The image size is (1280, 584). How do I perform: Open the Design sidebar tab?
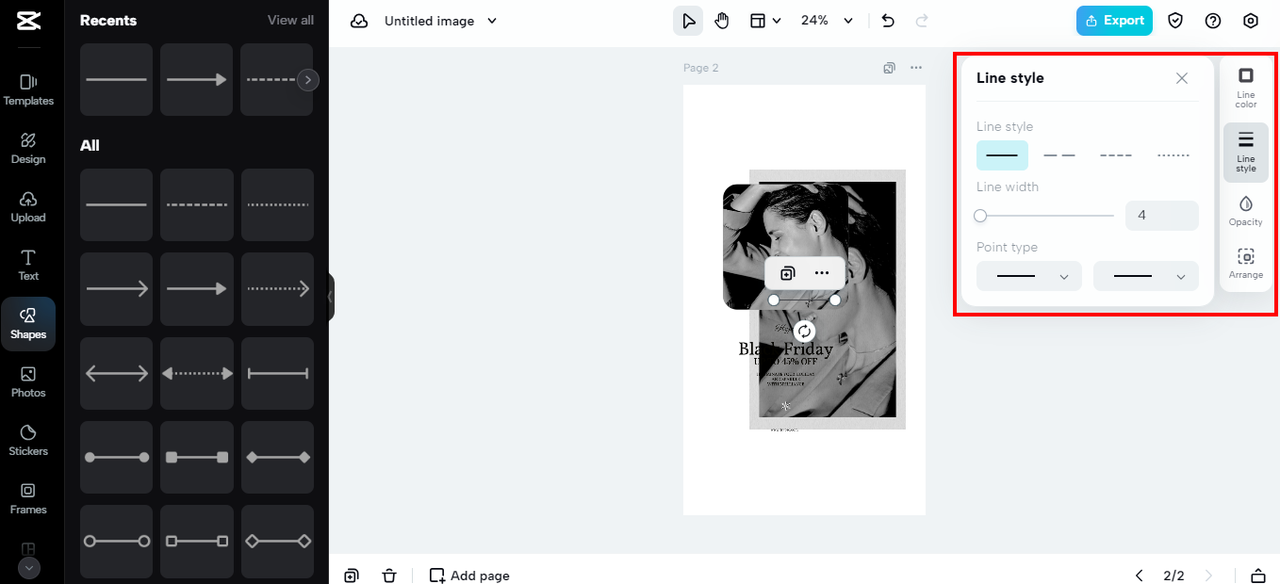click(28, 147)
